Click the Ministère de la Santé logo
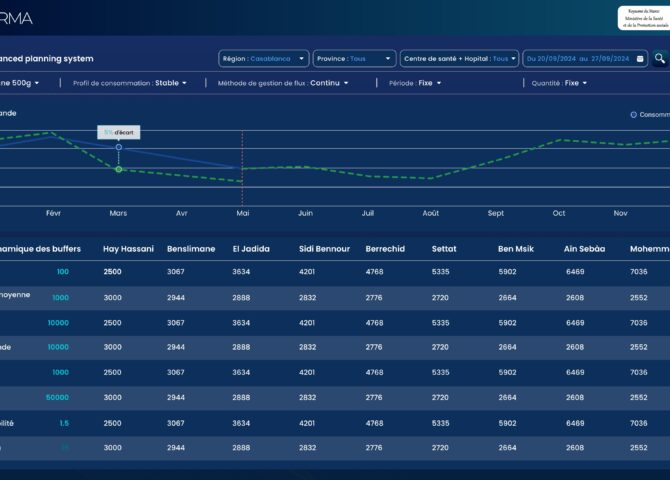 click(643, 17)
